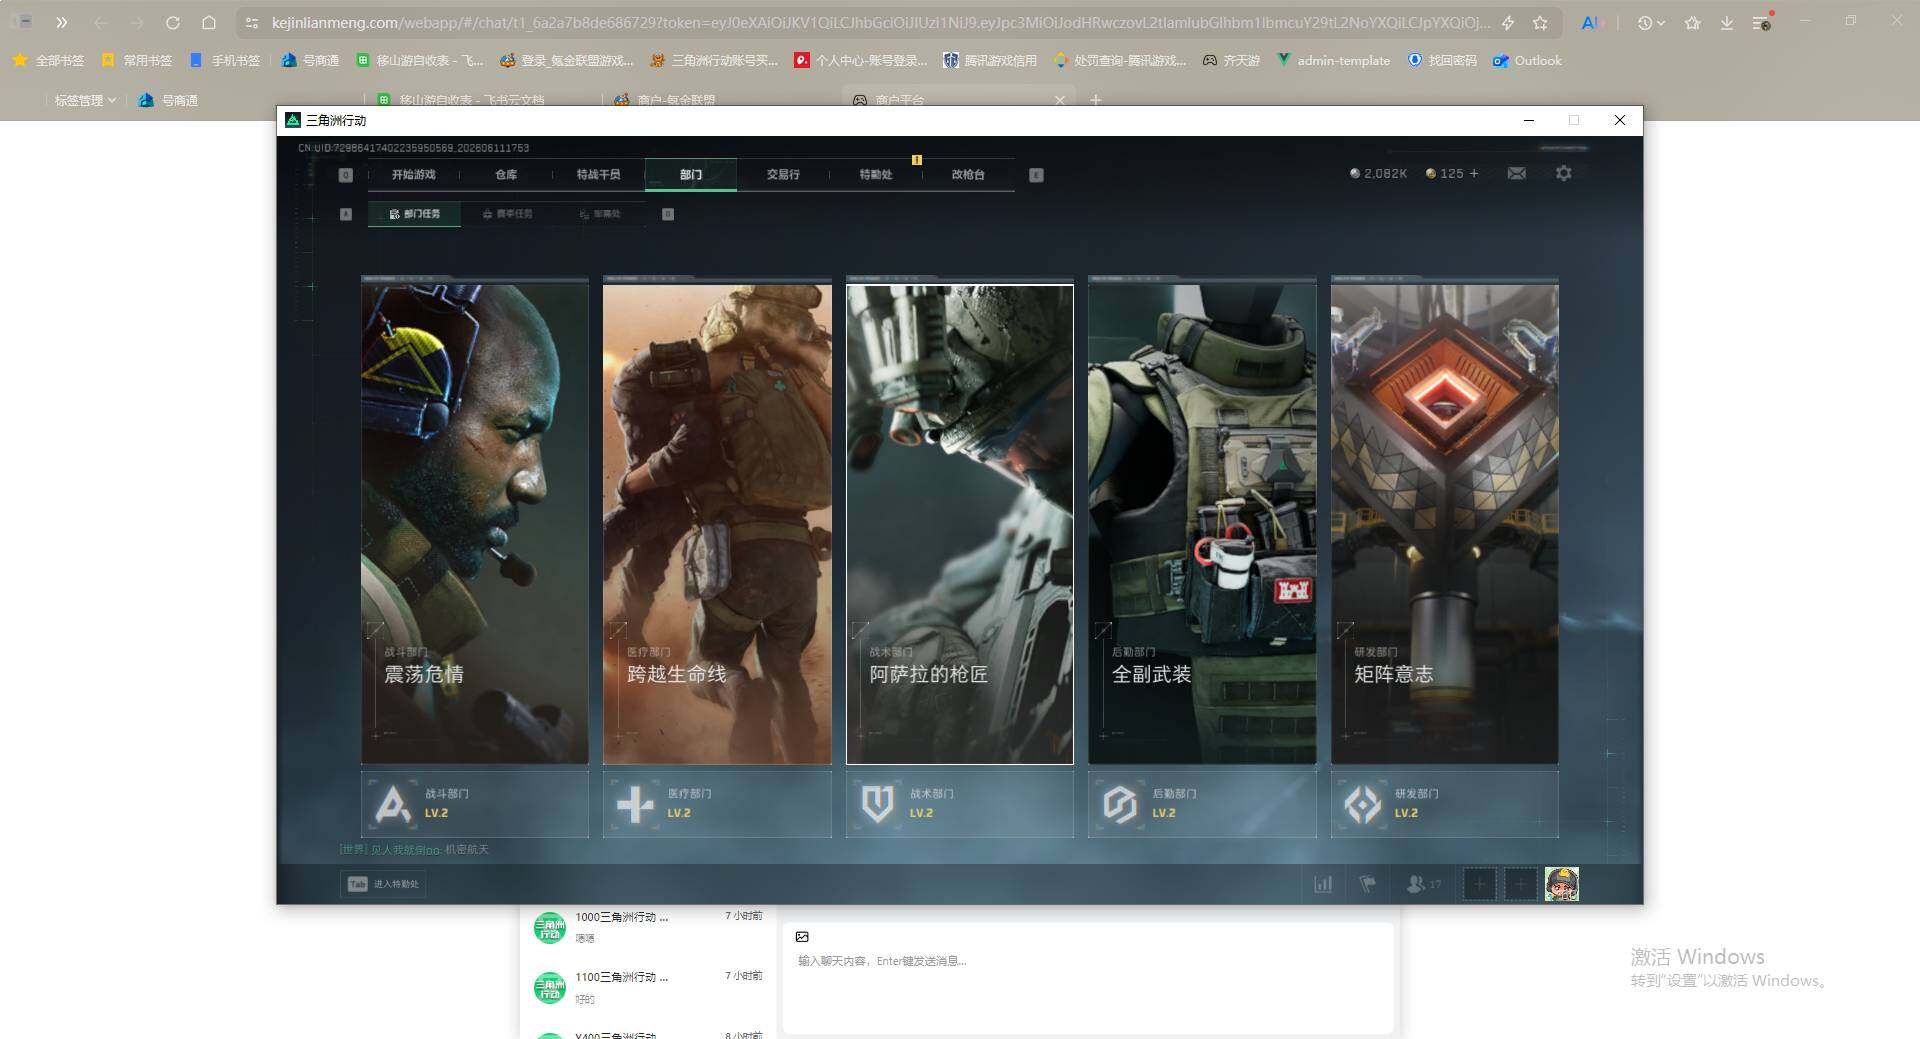Viewport: 1920px width, 1039px height.
Task: Open the browser main menu icon
Action: click(x=1762, y=22)
